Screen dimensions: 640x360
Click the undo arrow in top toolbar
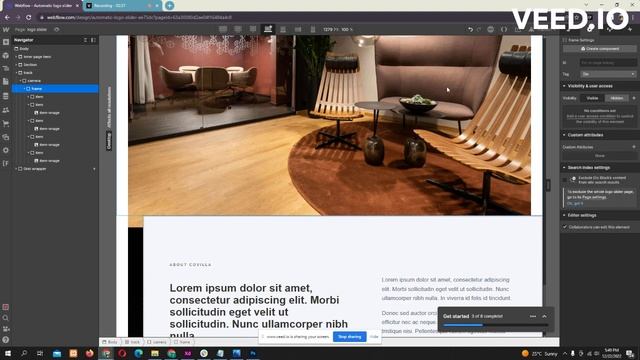point(471,29)
